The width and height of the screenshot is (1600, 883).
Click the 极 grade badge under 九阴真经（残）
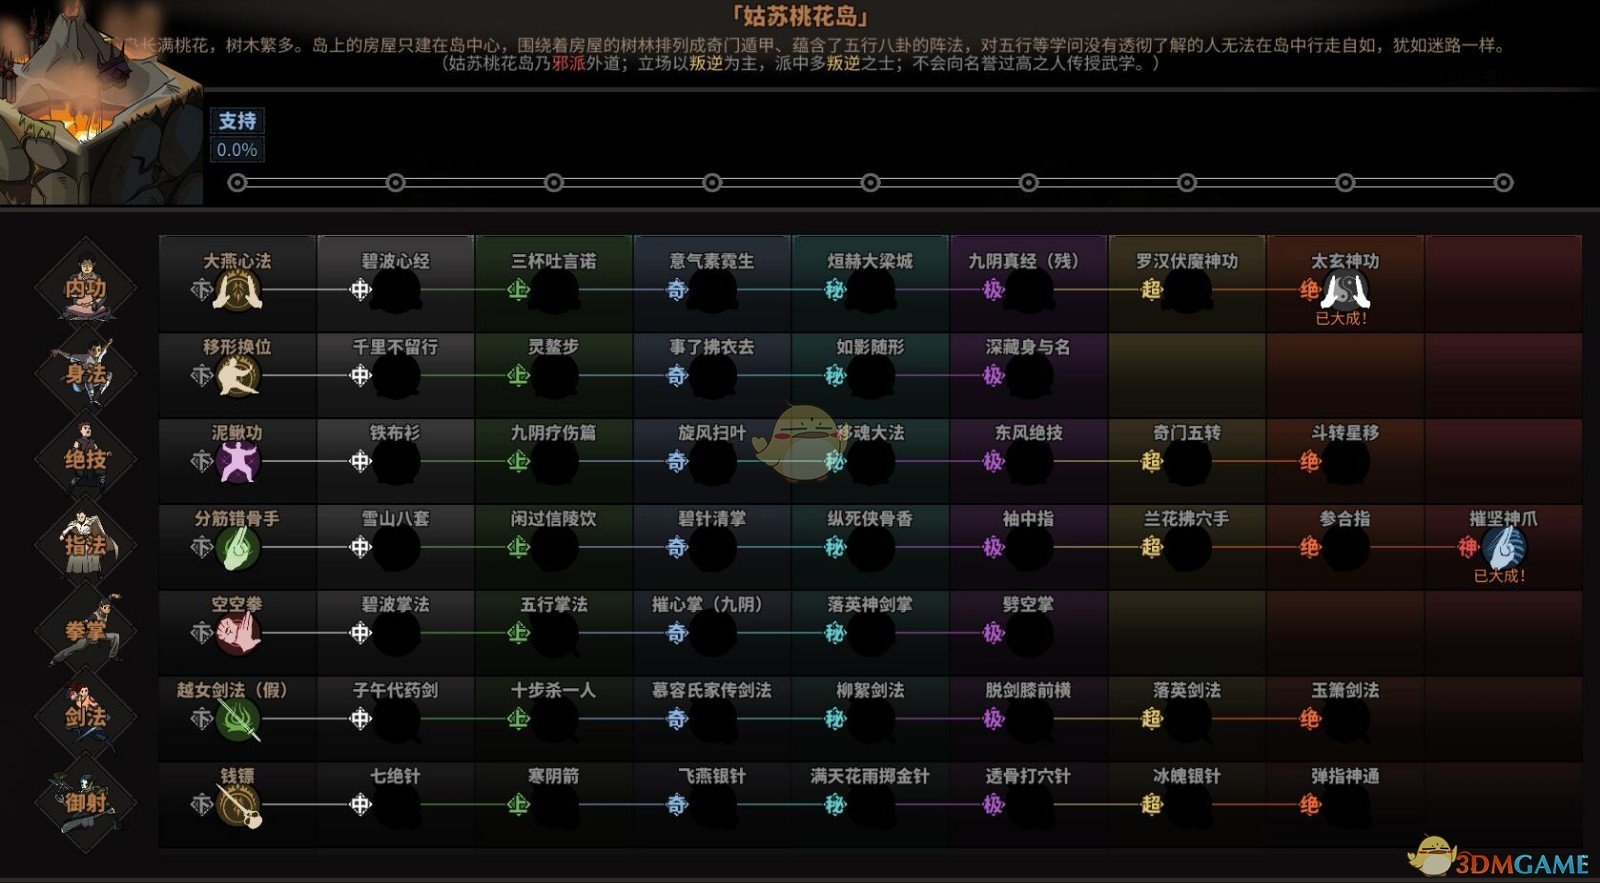coord(993,290)
